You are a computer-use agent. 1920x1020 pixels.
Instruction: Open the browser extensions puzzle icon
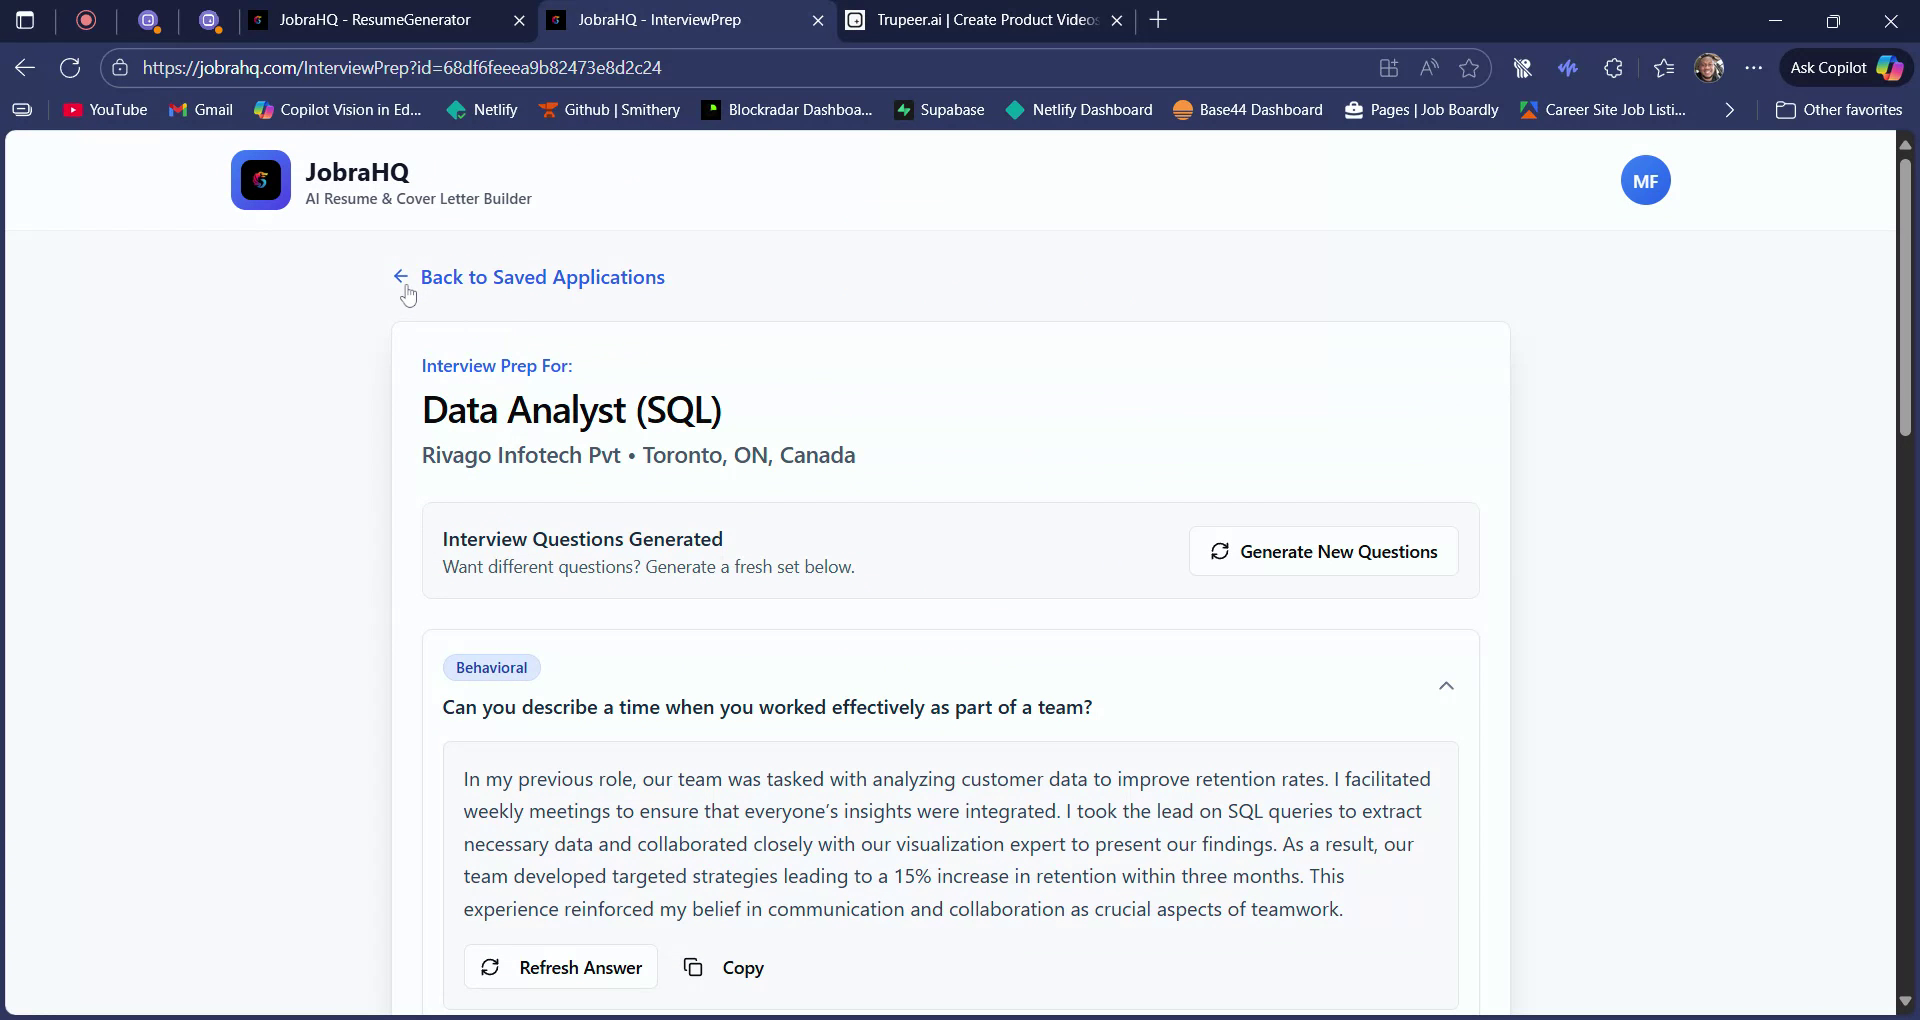[x=1614, y=67]
